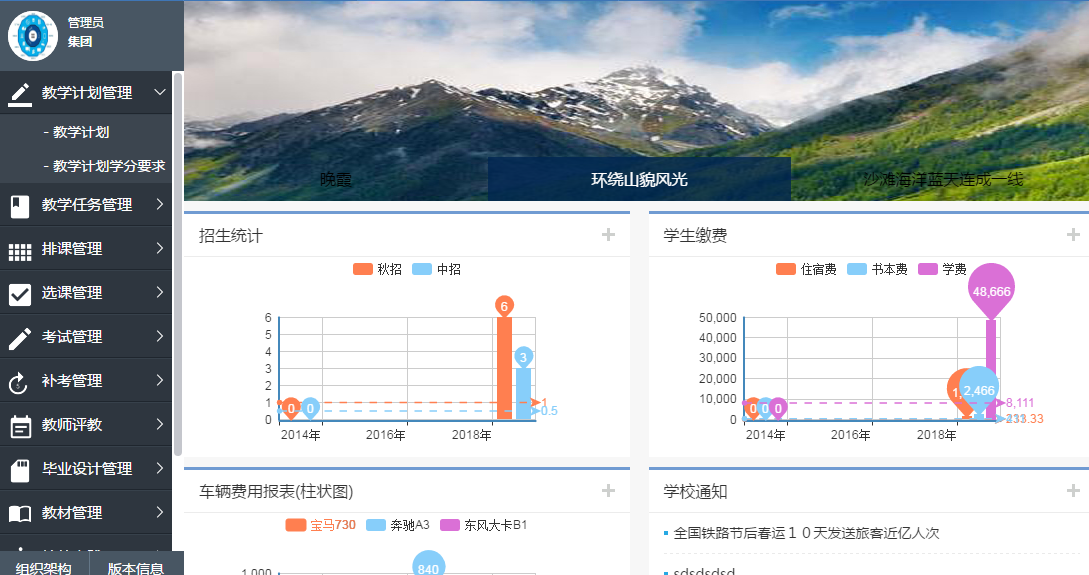This screenshot has height=575, width=1089.
Task: Click the 排课管理 grid icon
Action: (20, 250)
